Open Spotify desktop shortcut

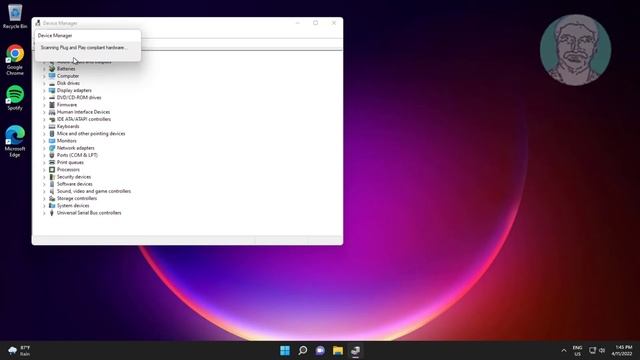(15, 98)
